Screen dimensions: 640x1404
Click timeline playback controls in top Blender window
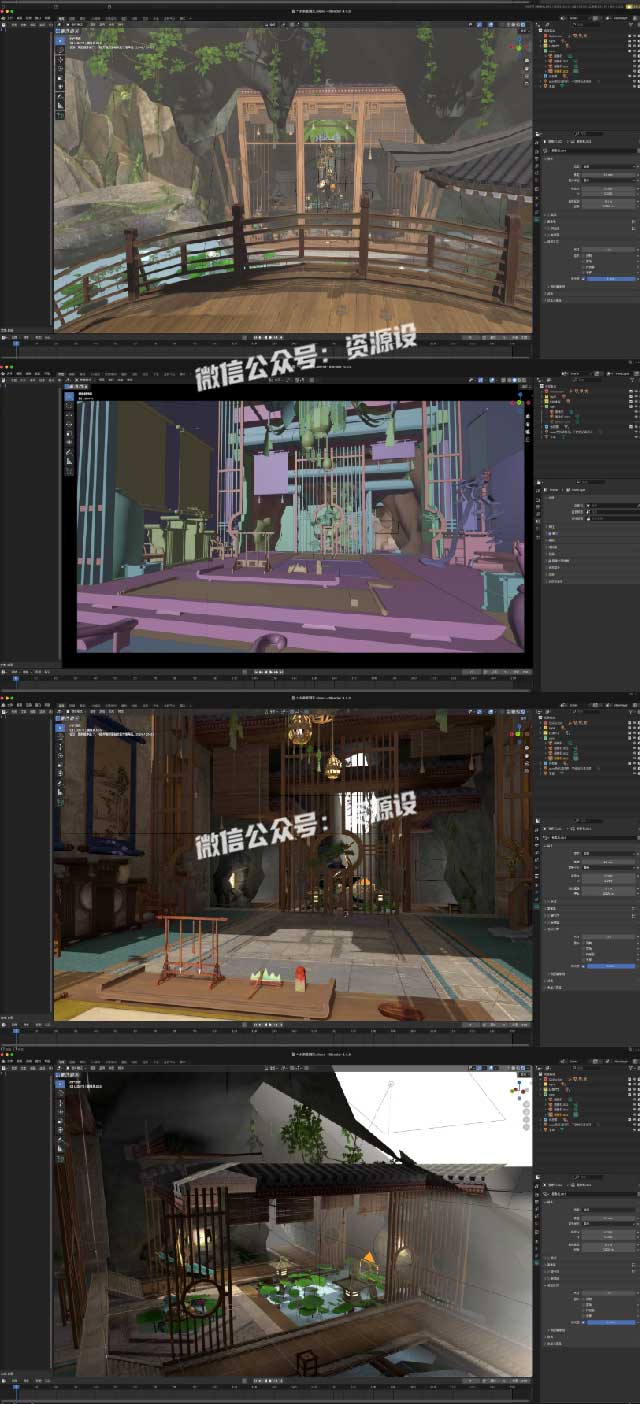(268, 337)
